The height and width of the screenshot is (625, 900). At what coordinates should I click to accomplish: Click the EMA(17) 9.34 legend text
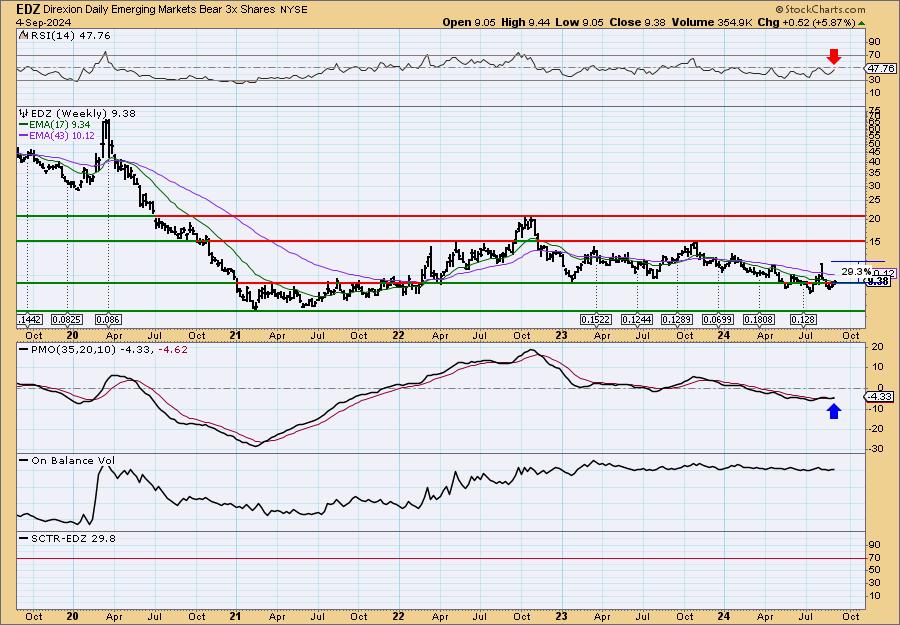coord(61,123)
